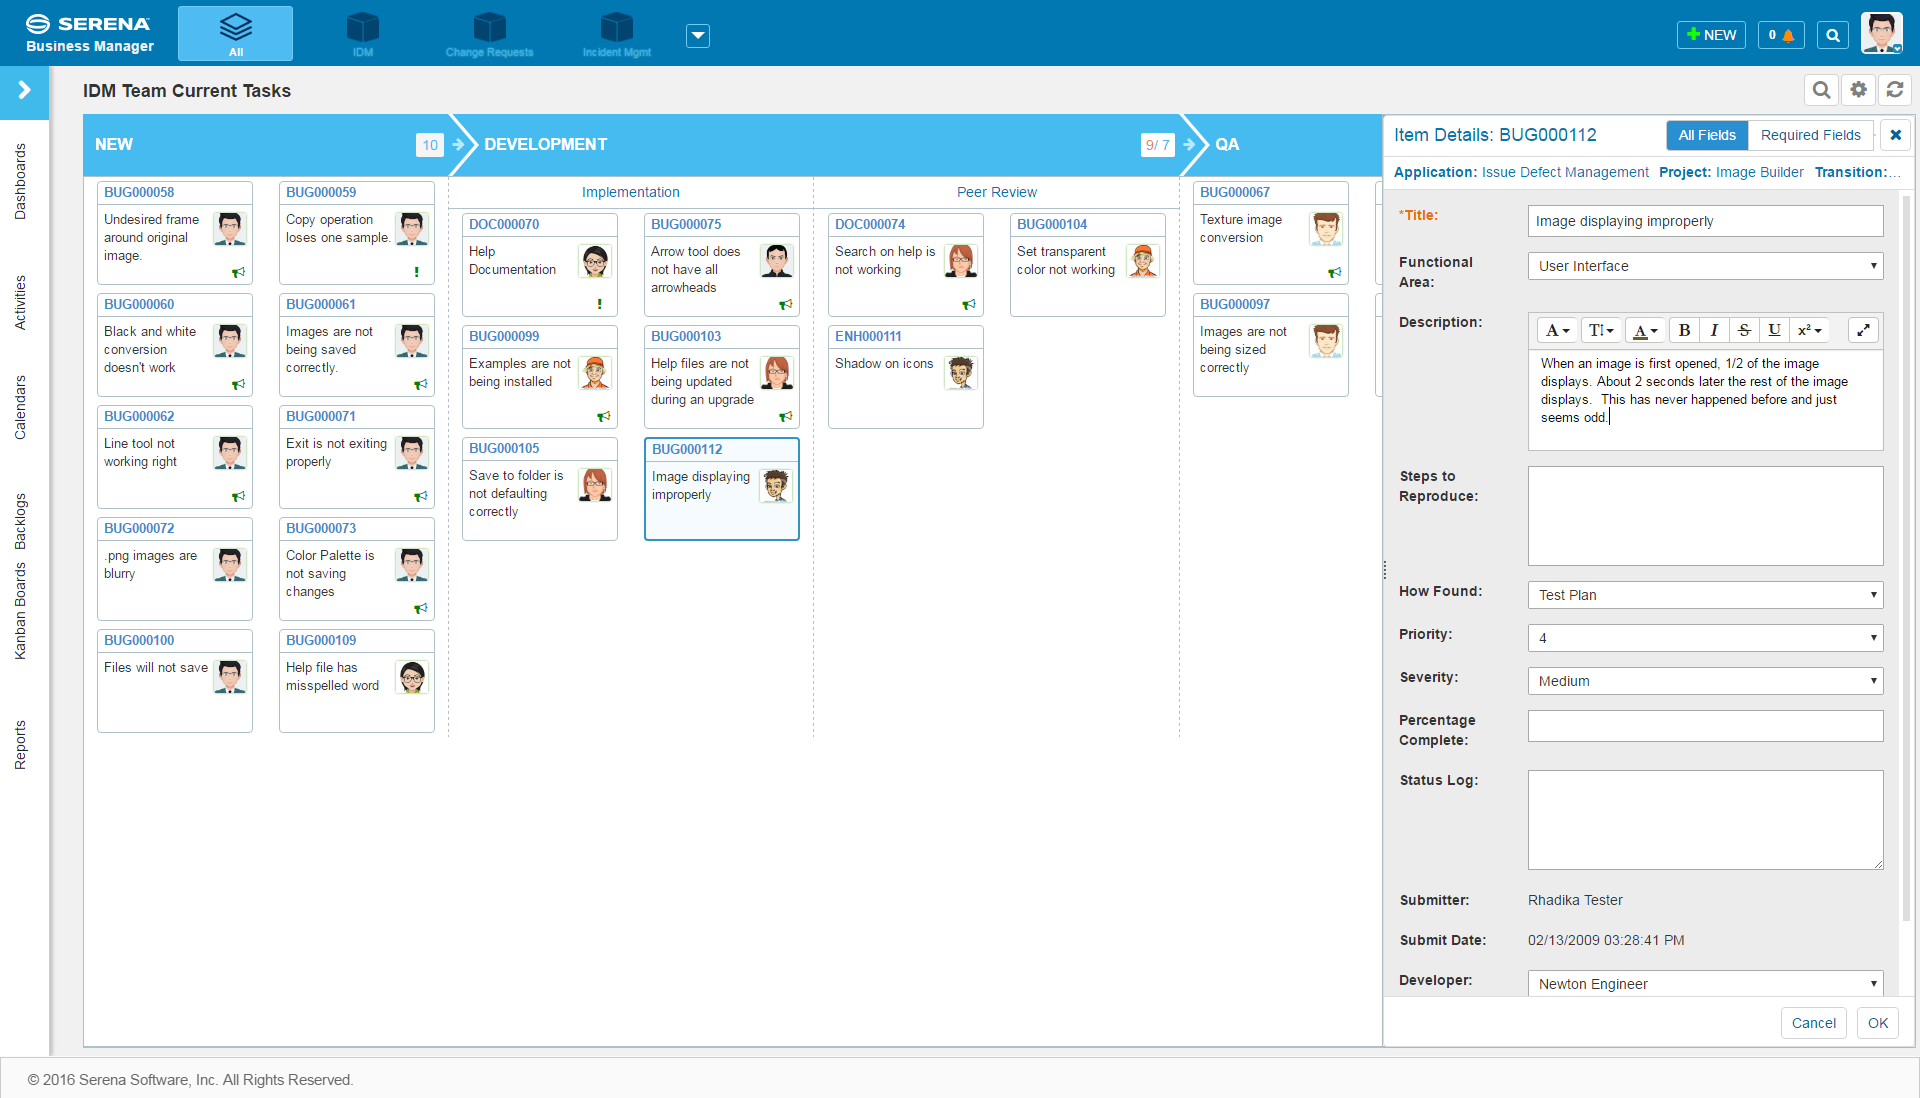Click the Cancel button

click(x=1813, y=1023)
